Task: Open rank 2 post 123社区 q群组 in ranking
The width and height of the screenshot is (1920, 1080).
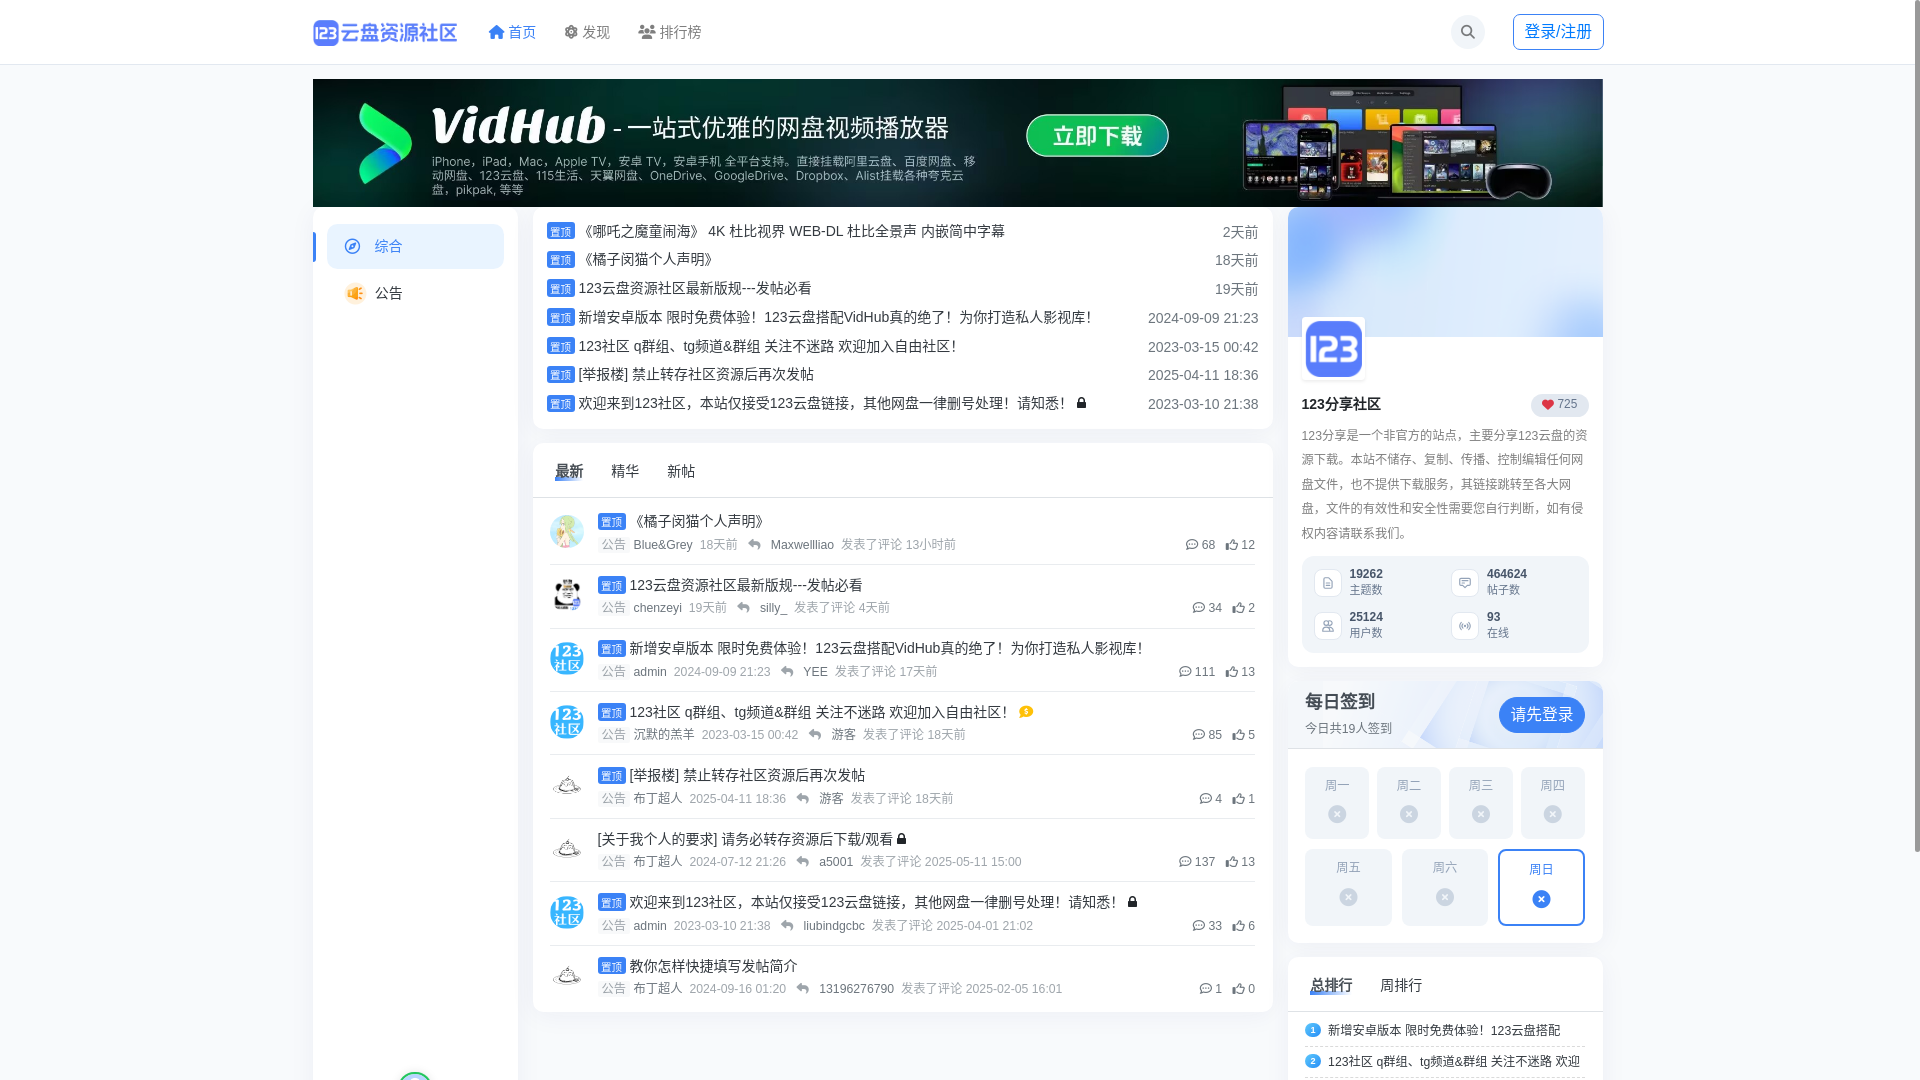Action: point(1454,1061)
